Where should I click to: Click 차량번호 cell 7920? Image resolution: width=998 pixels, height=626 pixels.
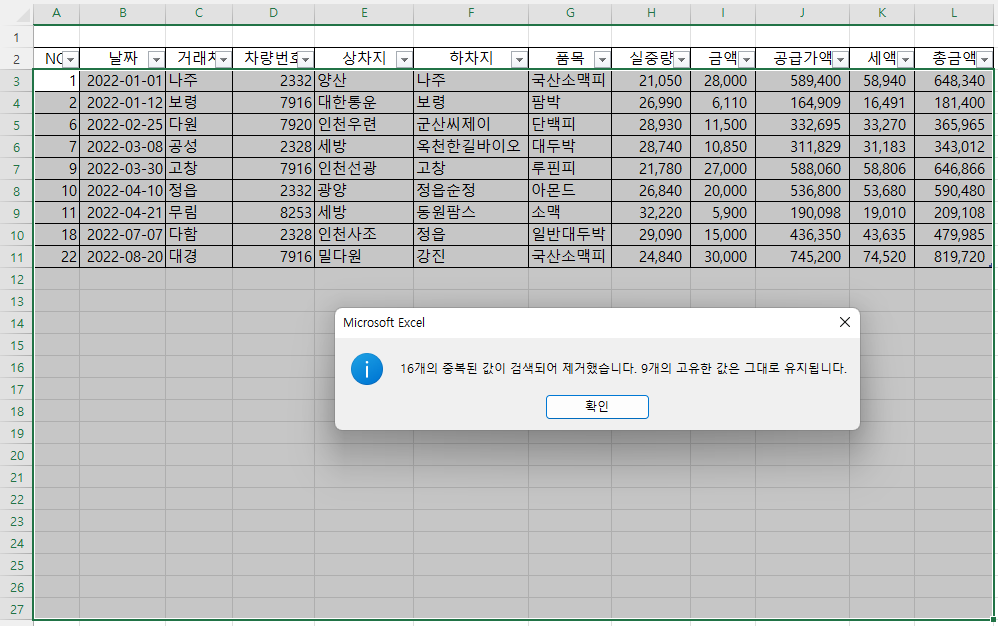tap(274, 125)
